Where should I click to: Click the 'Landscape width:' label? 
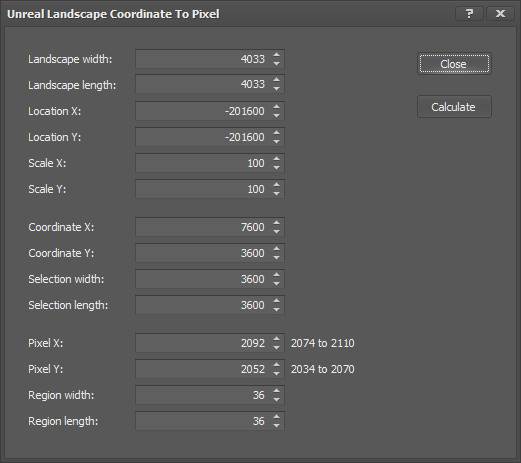pos(70,59)
